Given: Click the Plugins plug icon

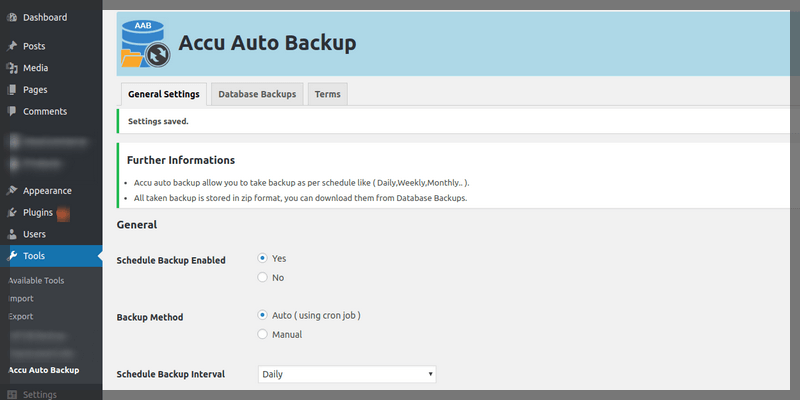Looking at the screenshot, I should pos(11,212).
